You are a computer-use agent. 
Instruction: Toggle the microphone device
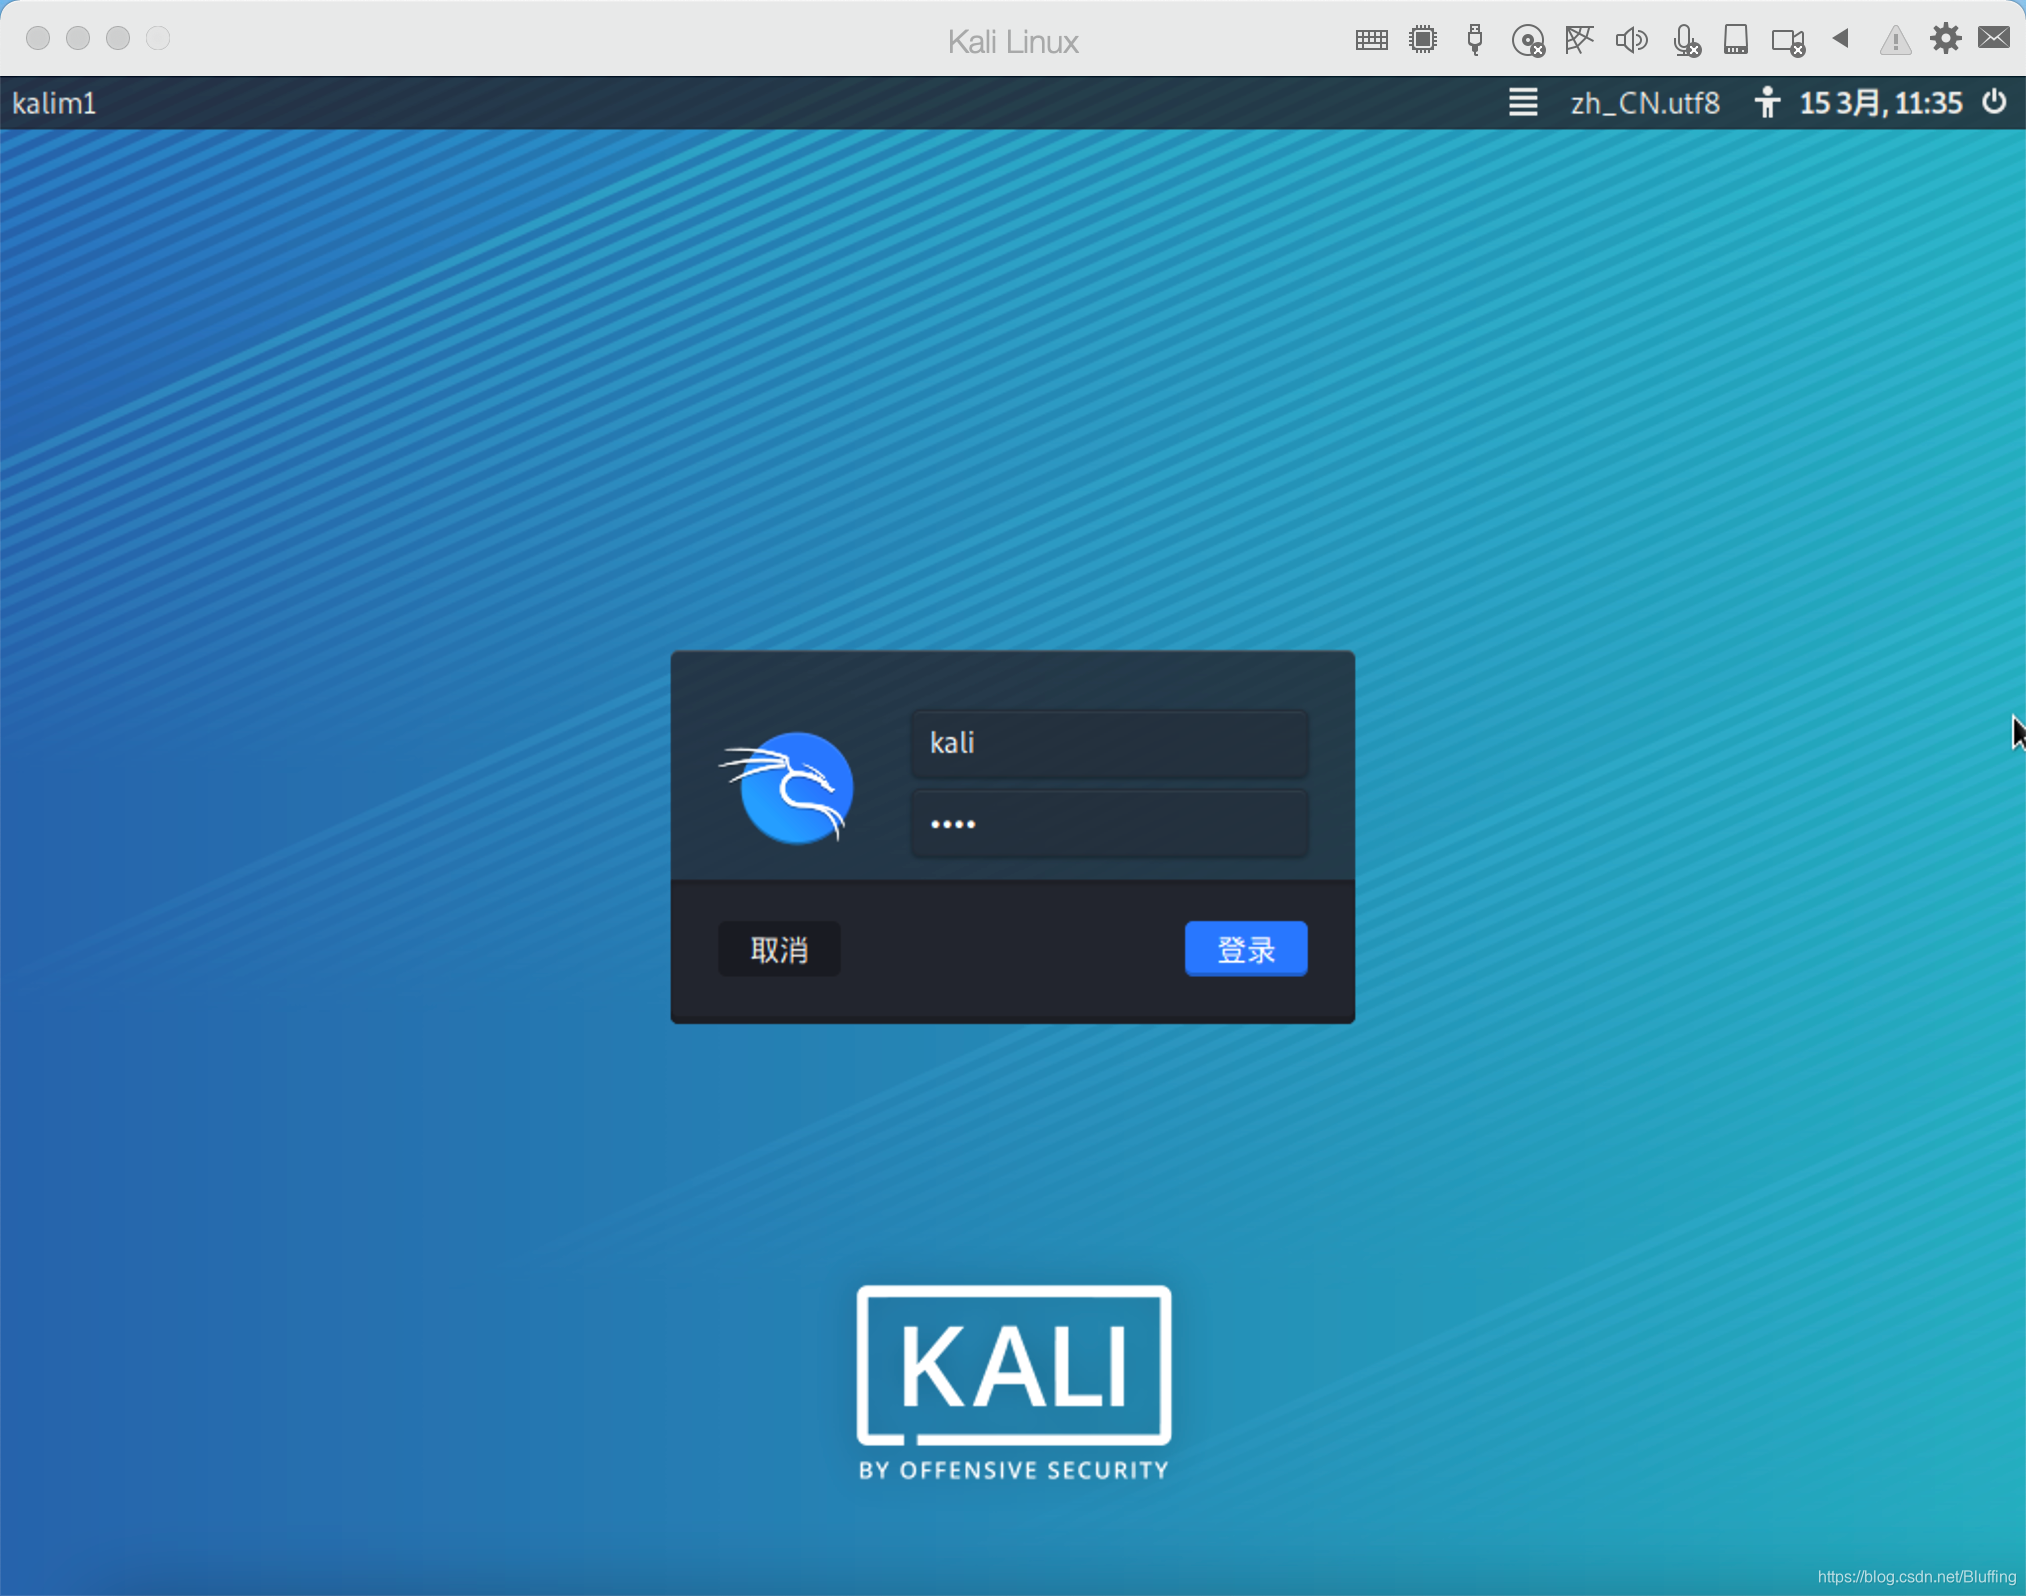pyautogui.click(x=1685, y=41)
